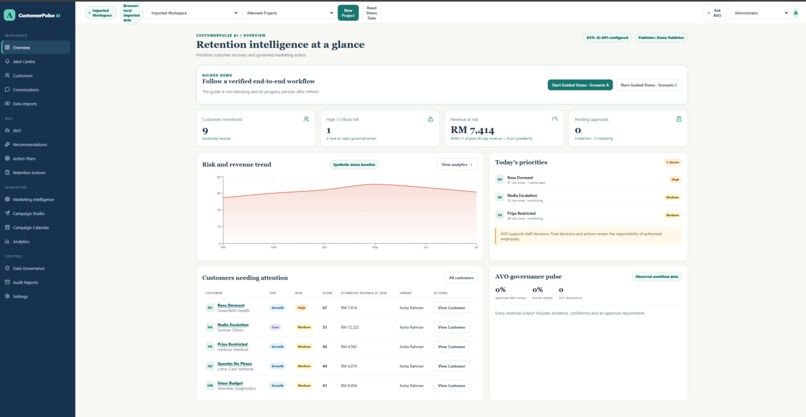Click the warning triangle on High / Critical risk card
The image size is (806, 417).
pos(430,119)
